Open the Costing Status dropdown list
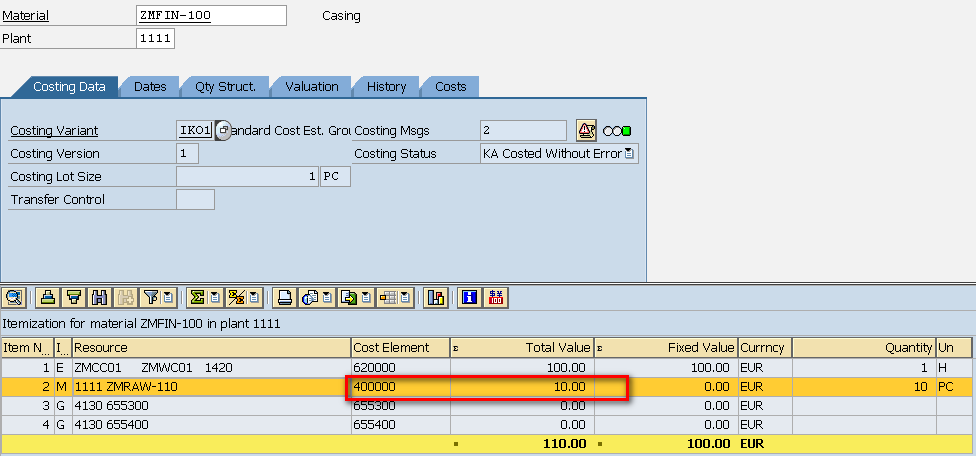The height and width of the screenshot is (456, 976). pyautogui.click(x=629, y=154)
